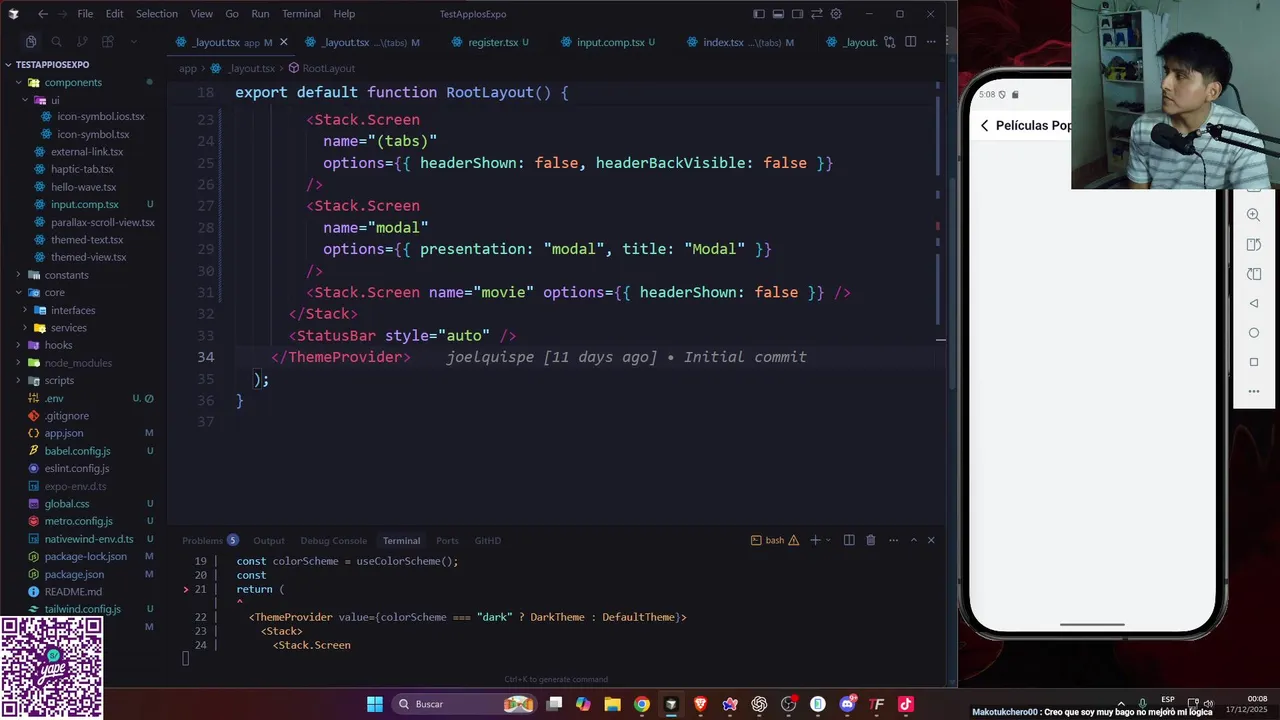Go forward with the navigation arrow

click(62, 14)
